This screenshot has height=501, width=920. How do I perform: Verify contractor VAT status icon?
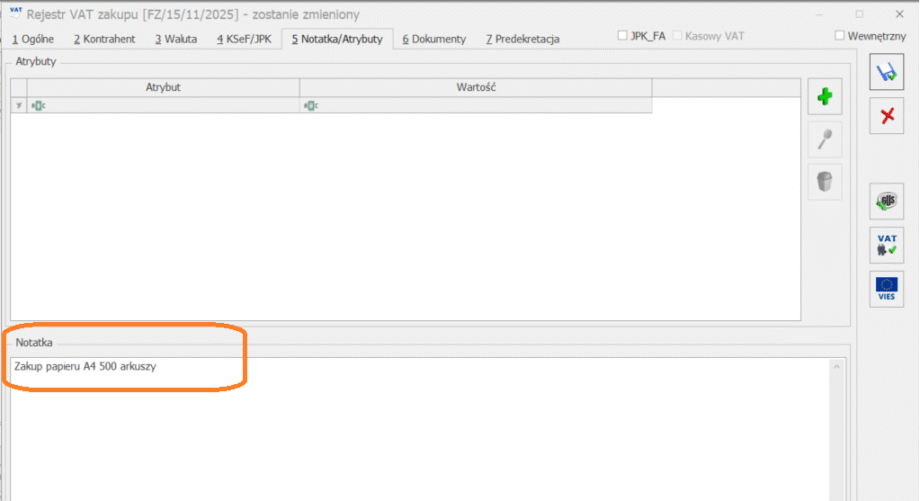point(887,245)
